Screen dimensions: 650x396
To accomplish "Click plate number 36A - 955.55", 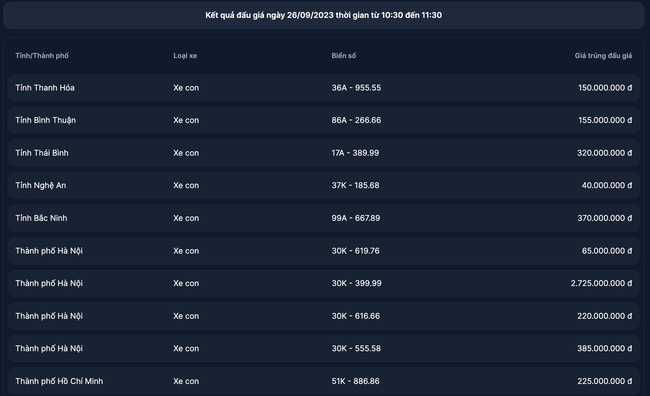I will click(x=356, y=88).
